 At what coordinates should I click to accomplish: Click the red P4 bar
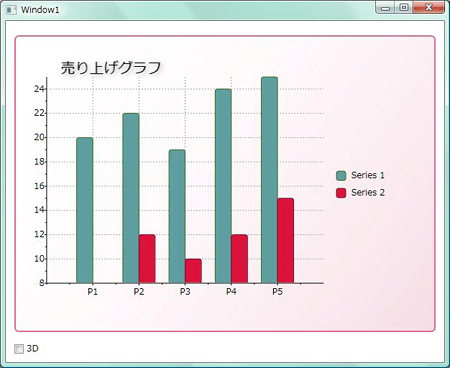click(240, 259)
